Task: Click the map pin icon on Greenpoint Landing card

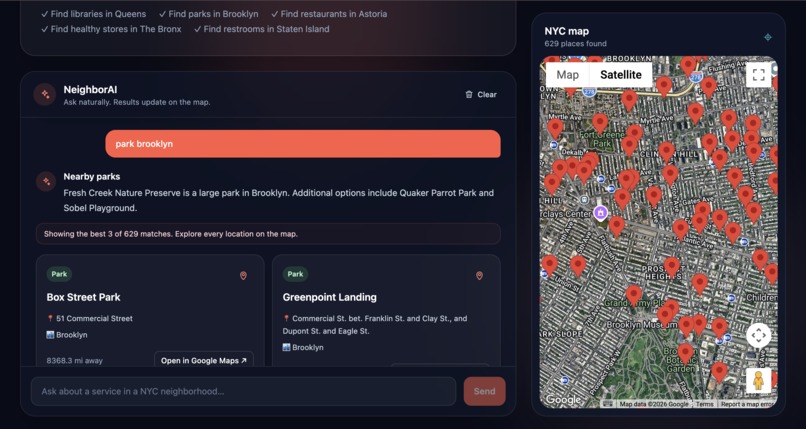Action: pos(480,276)
